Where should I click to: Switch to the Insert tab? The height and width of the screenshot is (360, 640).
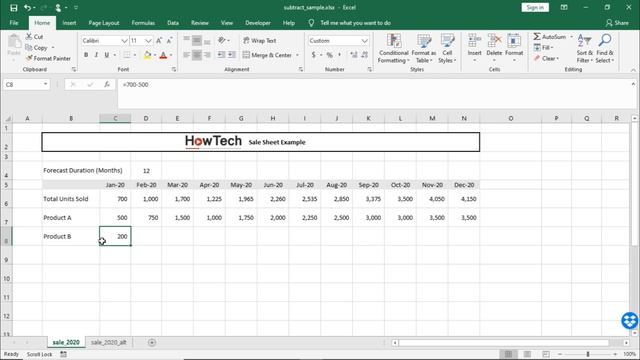(69, 23)
